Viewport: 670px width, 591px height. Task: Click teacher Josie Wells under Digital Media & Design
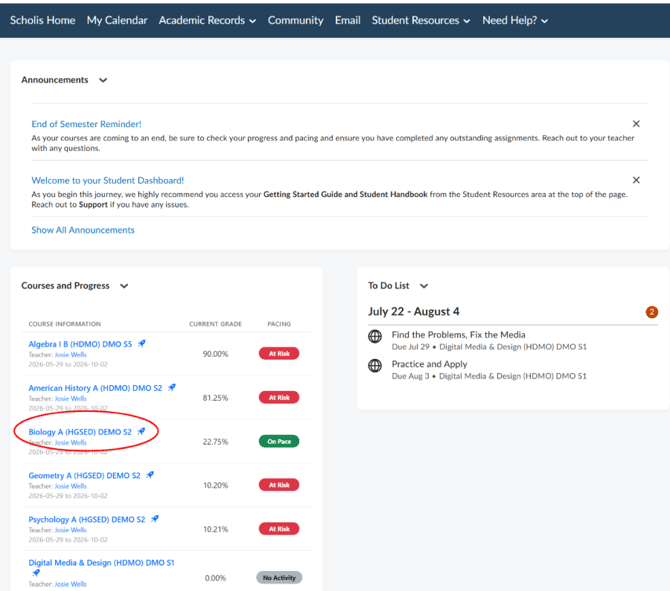point(71,584)
